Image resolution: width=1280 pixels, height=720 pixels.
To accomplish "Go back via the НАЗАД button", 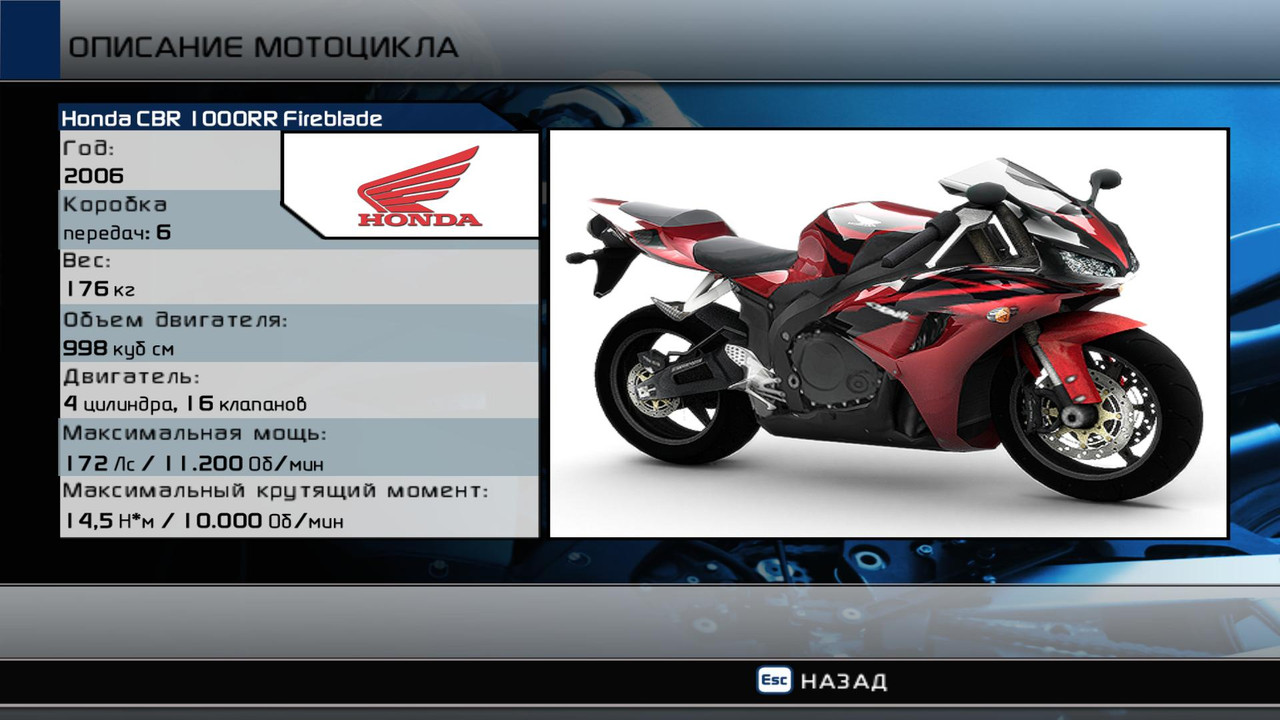I will [843, 682].
